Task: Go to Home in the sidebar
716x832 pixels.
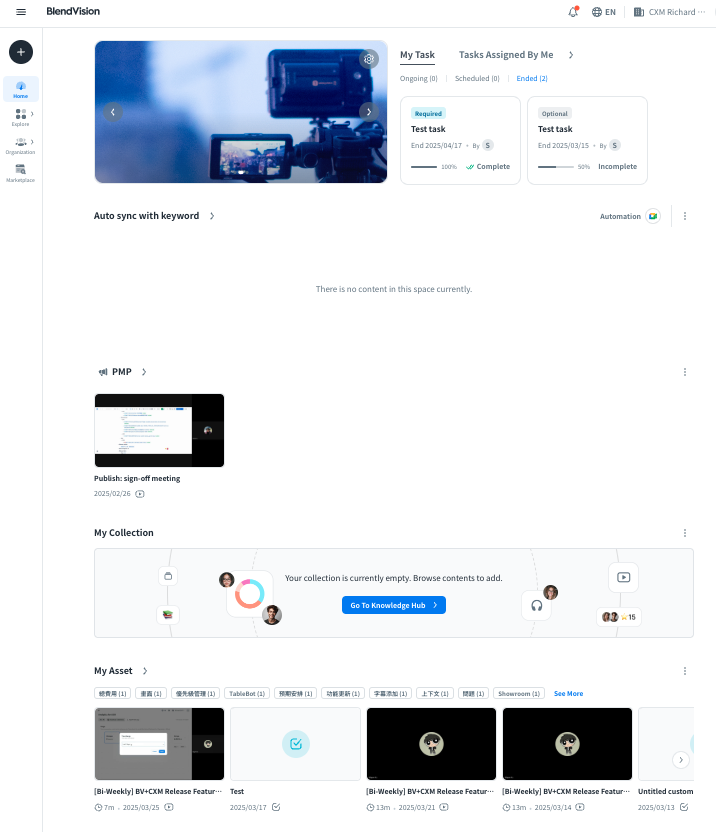Action: pyautogui.click(x=21, y=89)
